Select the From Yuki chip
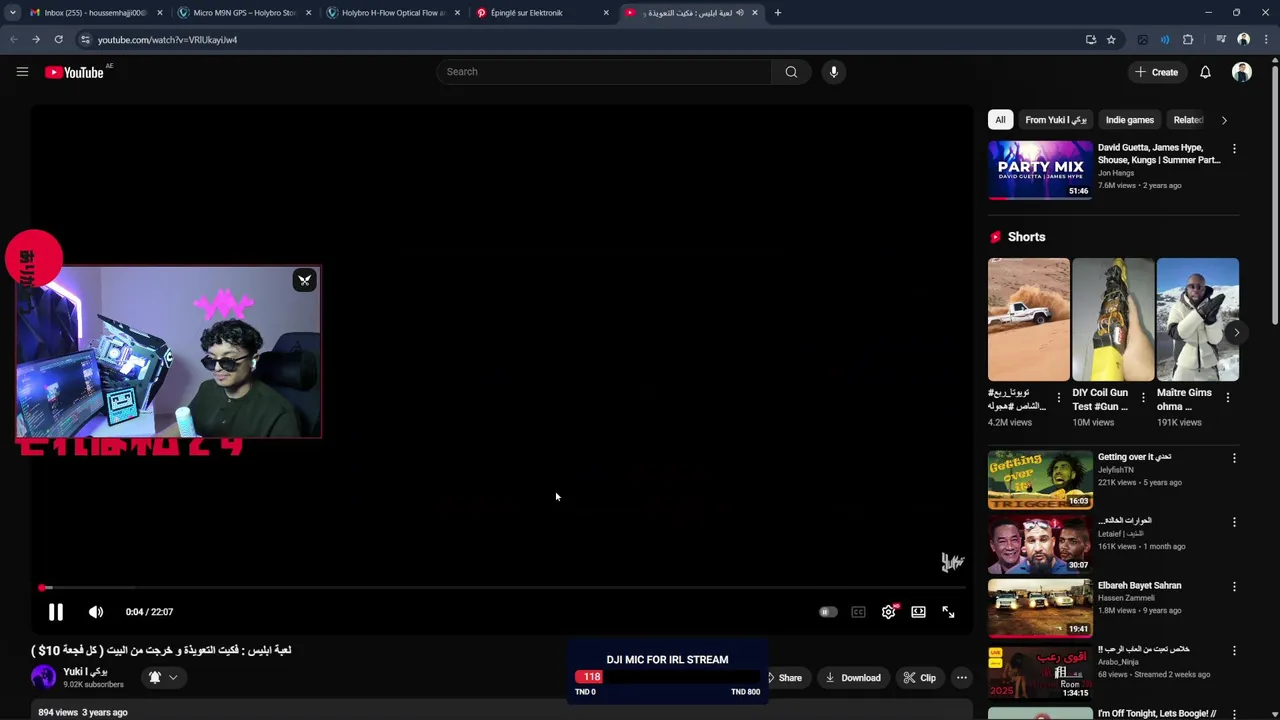The image size is (1280, 720). click(1055, 120)
